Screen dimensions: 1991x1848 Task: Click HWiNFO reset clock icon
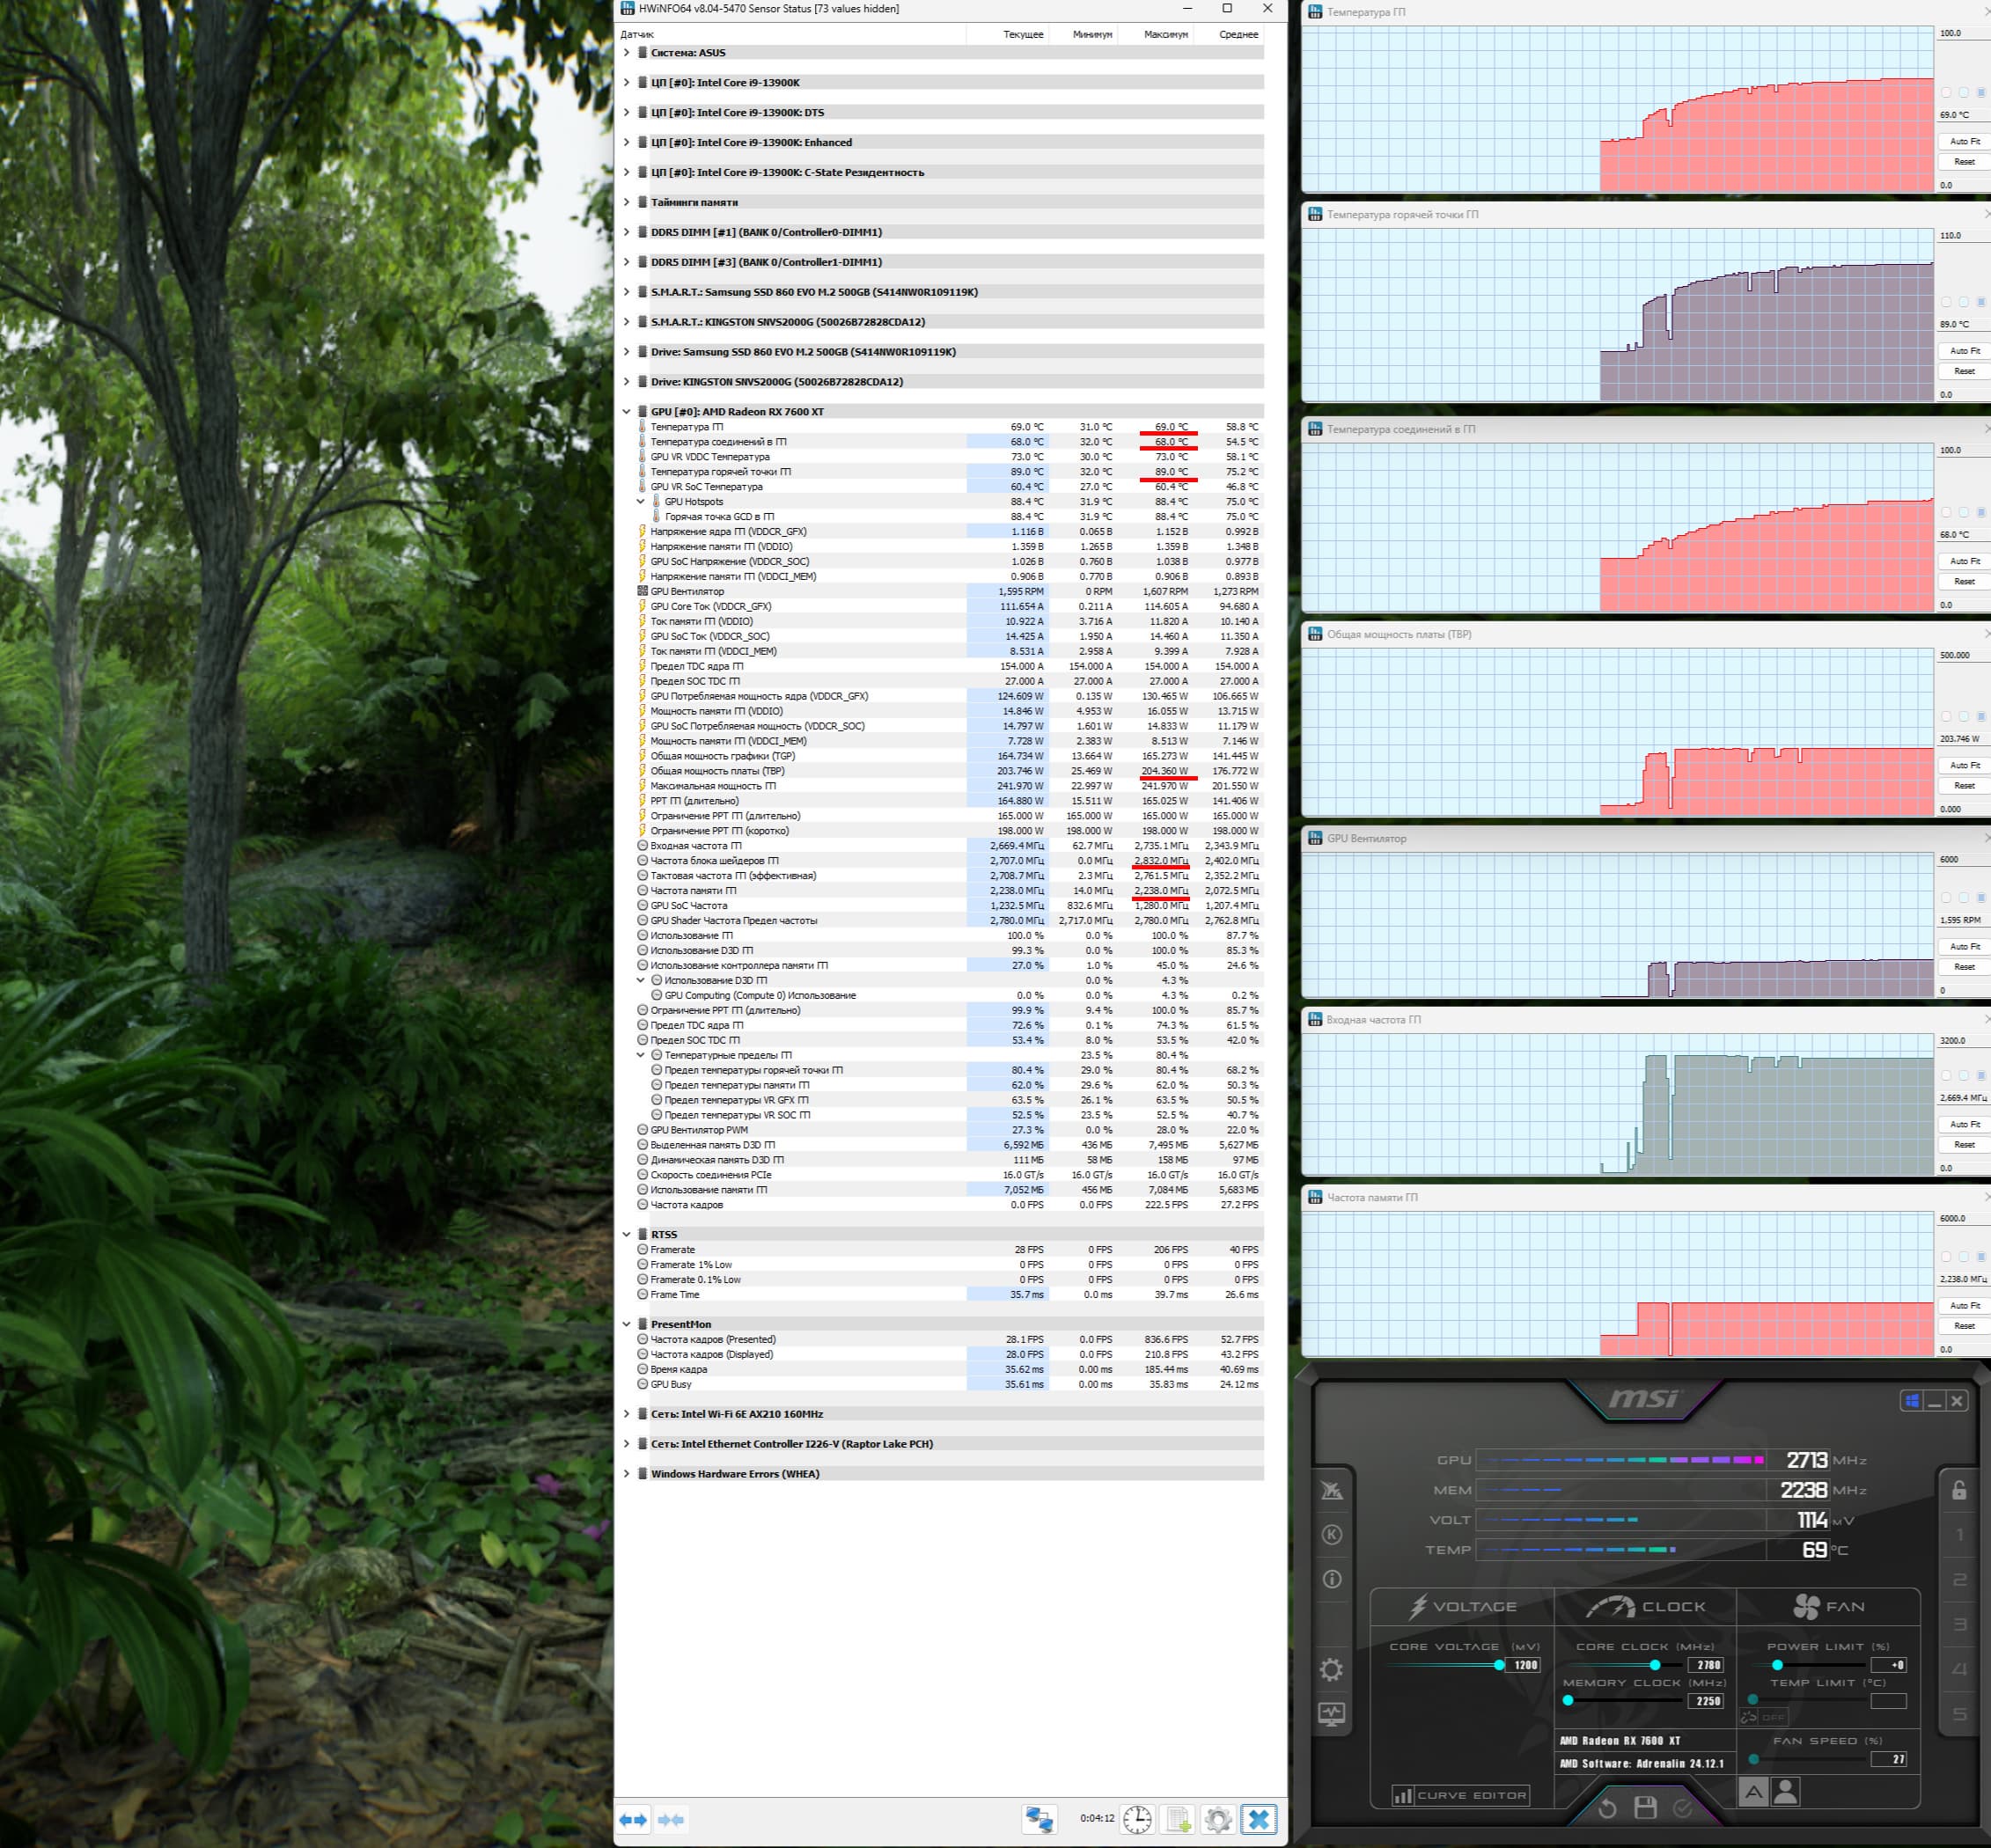click(x=1137, y=1819)
